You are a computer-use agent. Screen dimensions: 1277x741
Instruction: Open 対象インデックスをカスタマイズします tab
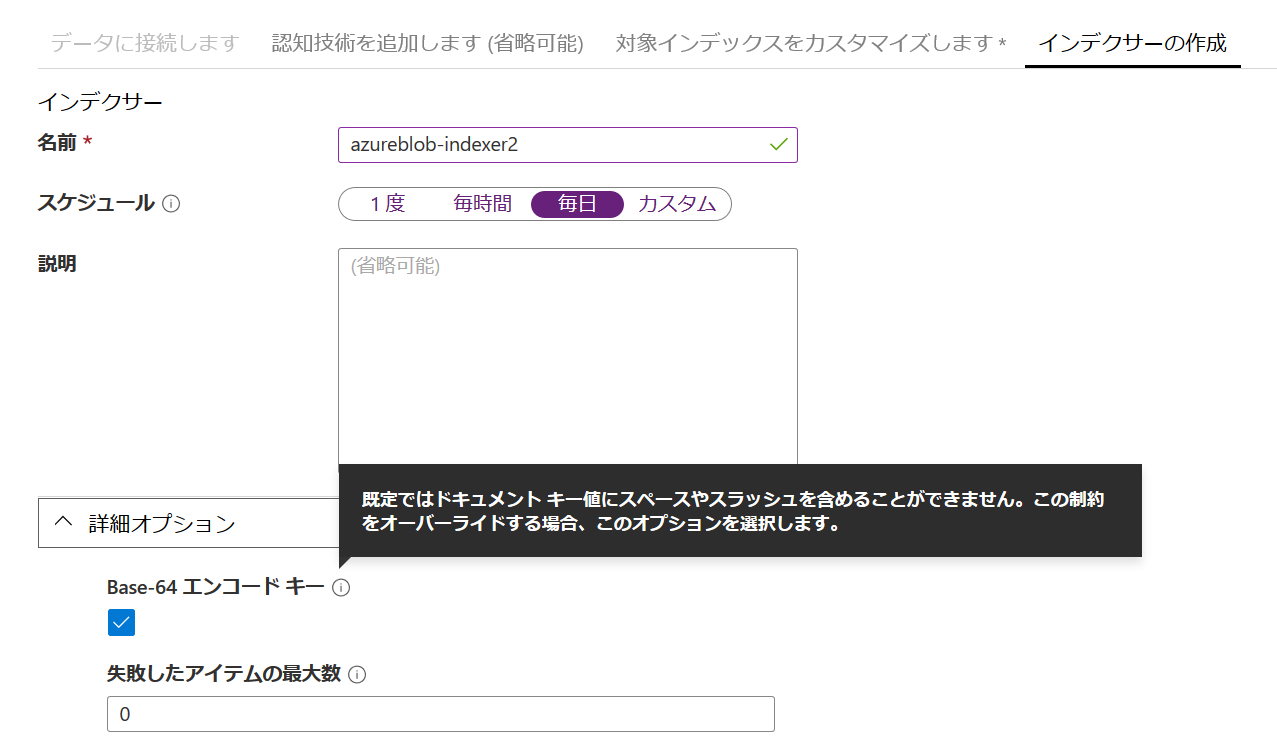[811, 43]
